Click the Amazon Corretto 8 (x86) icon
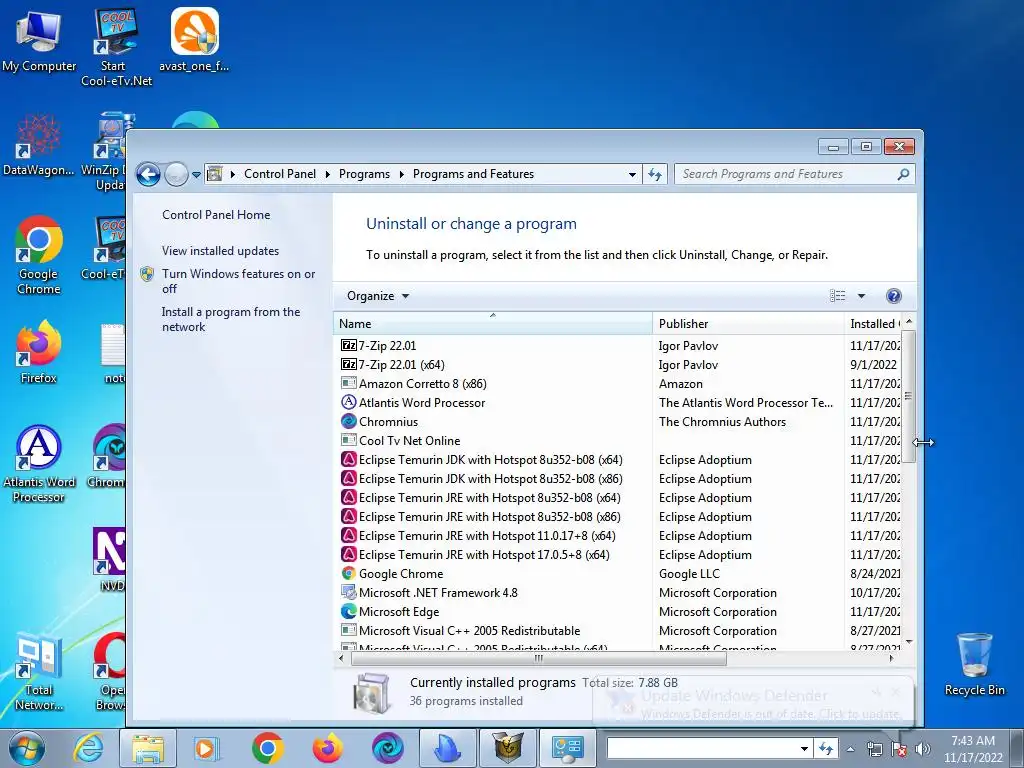The width and height of the screenshot is (1024, 768). click(x=349, y=383)
